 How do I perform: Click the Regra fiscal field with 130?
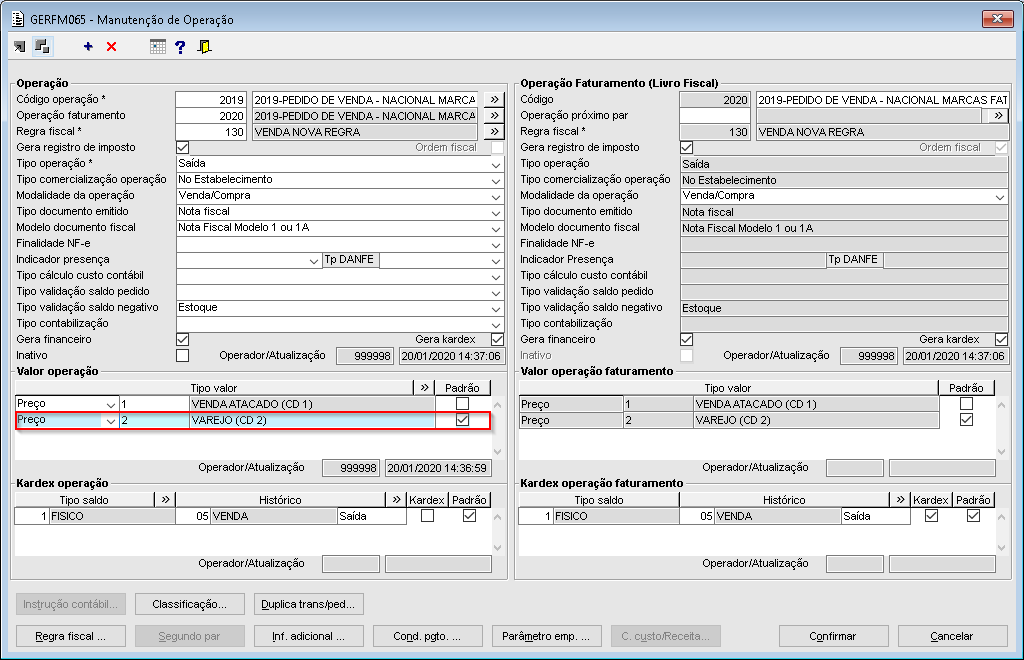(x=211, y=131)
